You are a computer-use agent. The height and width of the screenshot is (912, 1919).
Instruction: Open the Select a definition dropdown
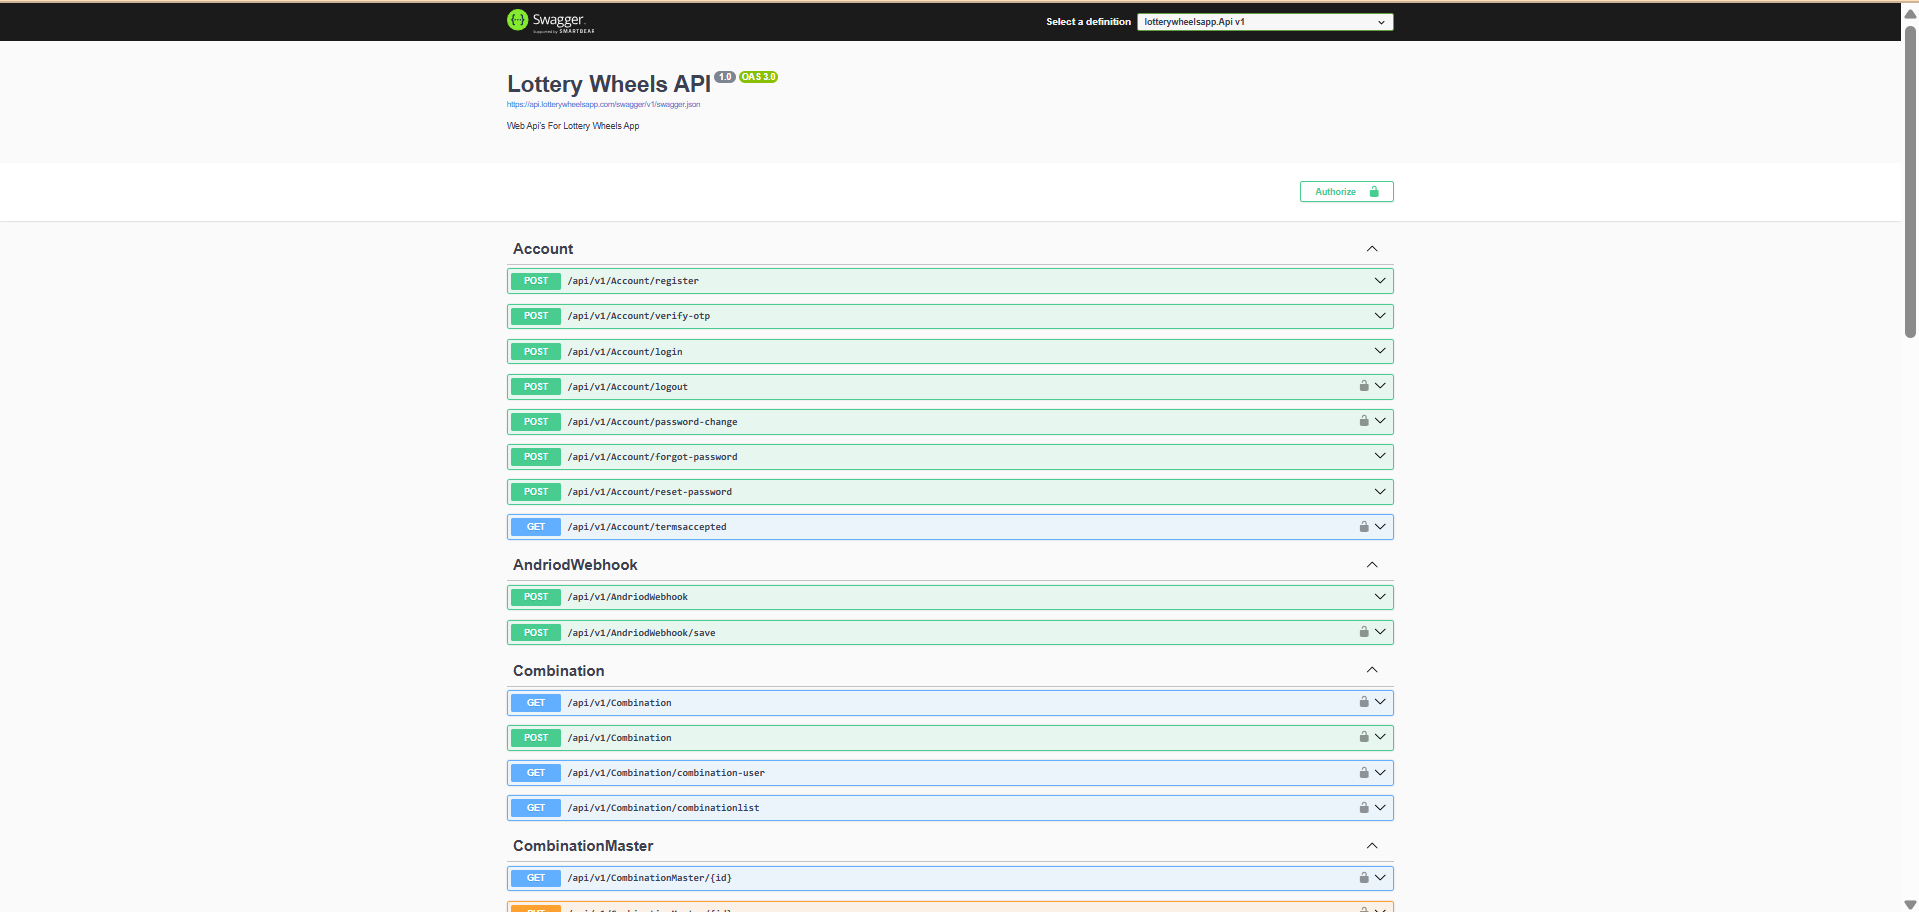[1264, 22]
